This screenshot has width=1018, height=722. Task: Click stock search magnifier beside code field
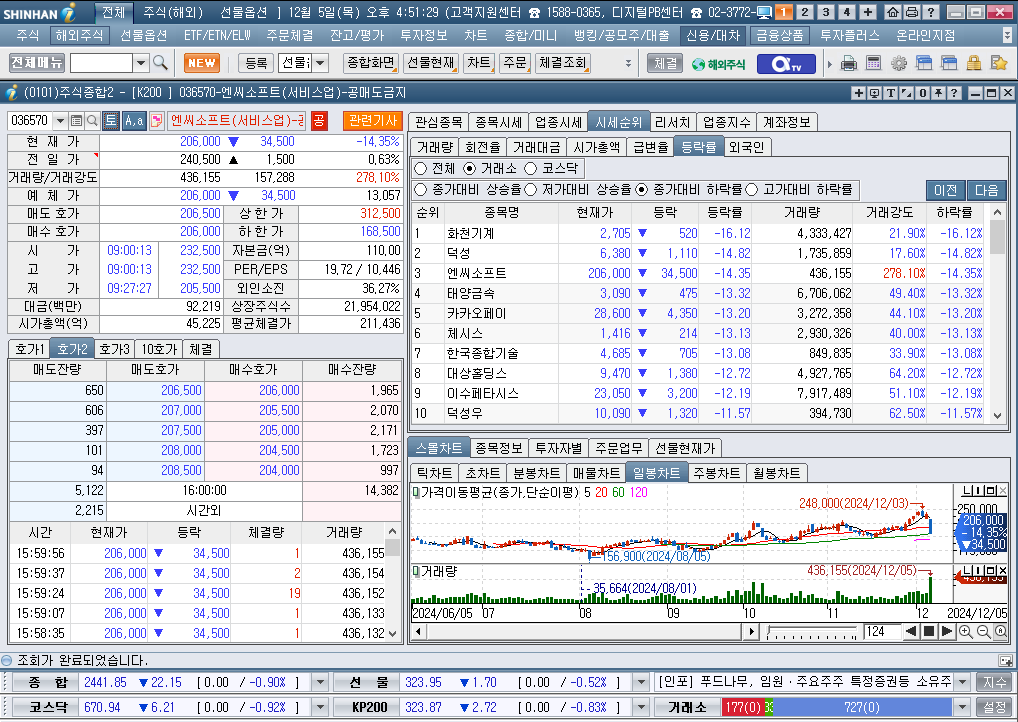(92, 120)
